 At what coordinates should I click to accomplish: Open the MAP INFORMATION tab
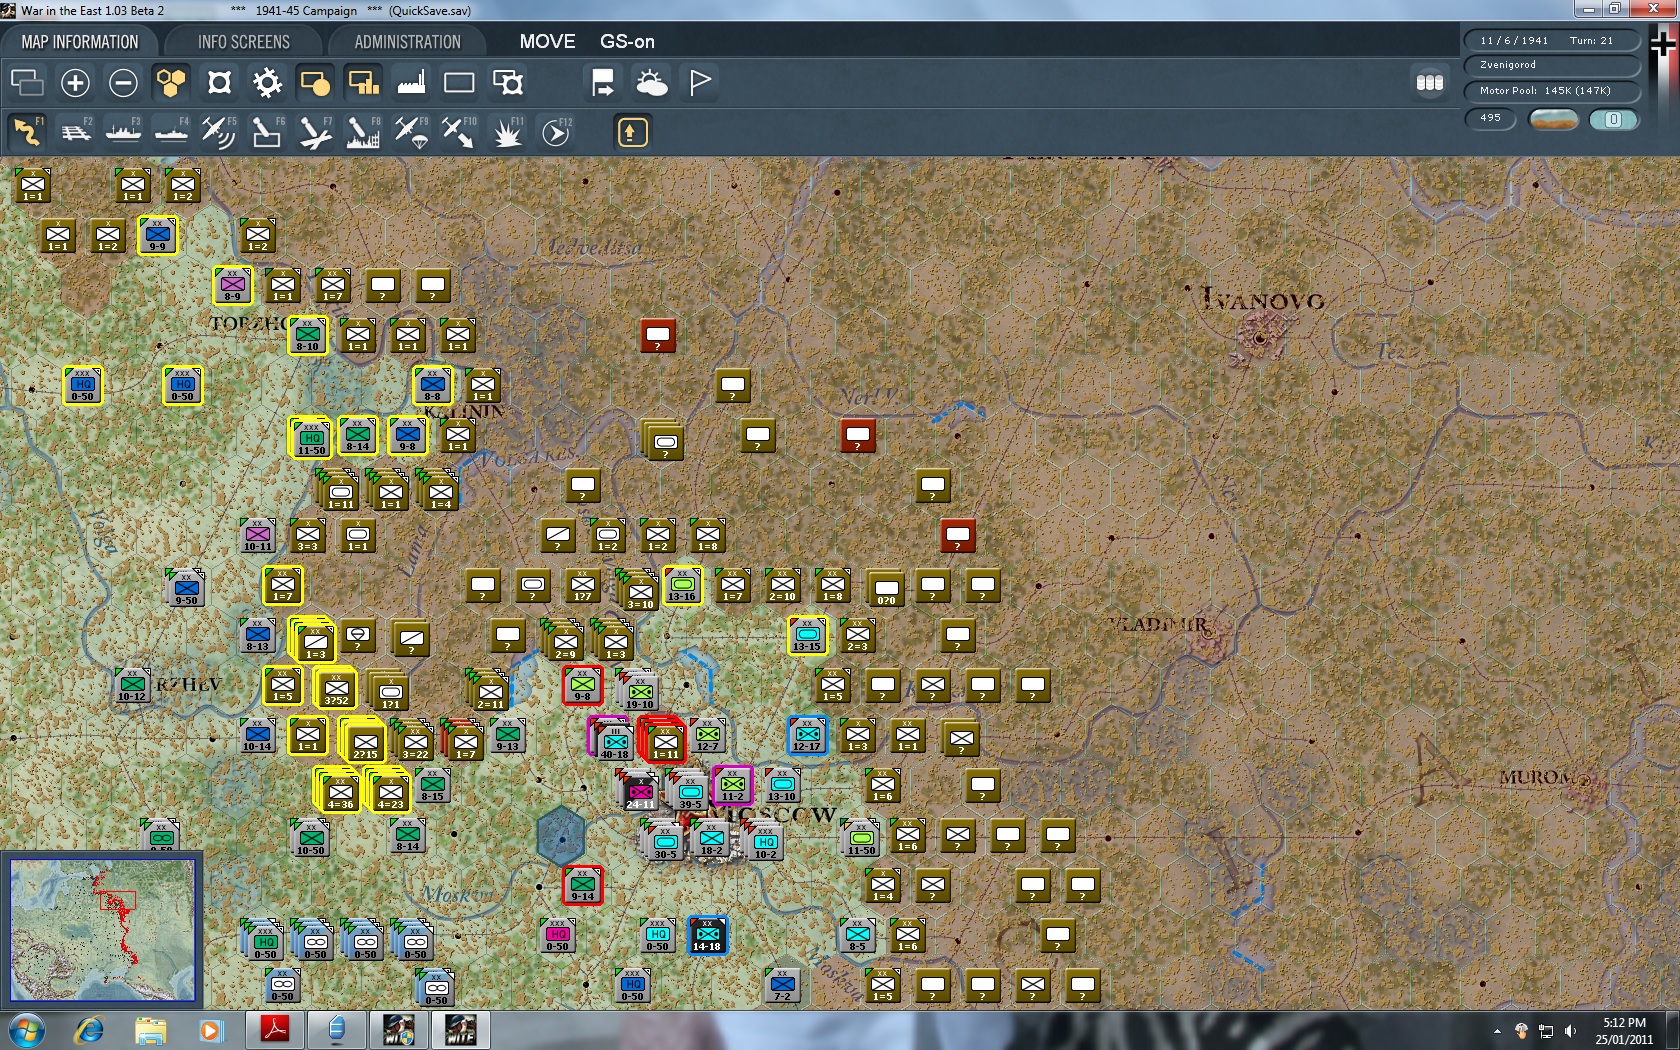(x=80, y=42)
